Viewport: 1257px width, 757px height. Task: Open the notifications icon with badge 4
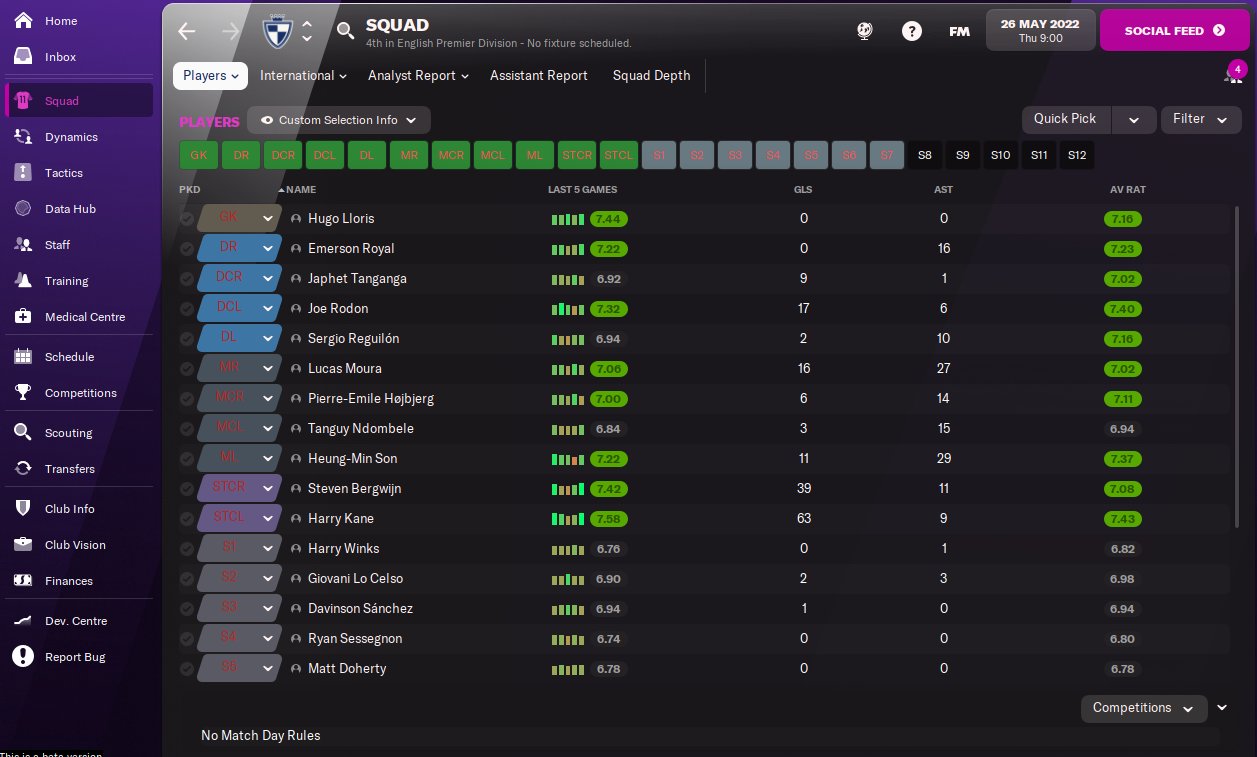click(1233, 74)
